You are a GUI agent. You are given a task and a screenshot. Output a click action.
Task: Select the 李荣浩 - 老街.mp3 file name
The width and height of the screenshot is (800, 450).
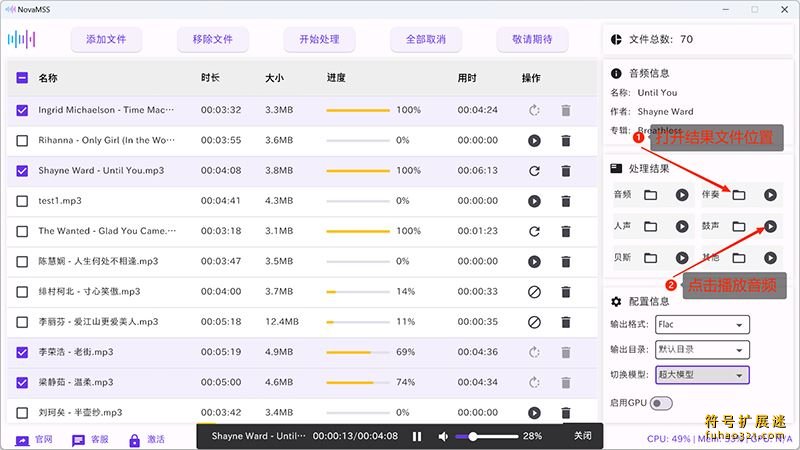point(76,352)
